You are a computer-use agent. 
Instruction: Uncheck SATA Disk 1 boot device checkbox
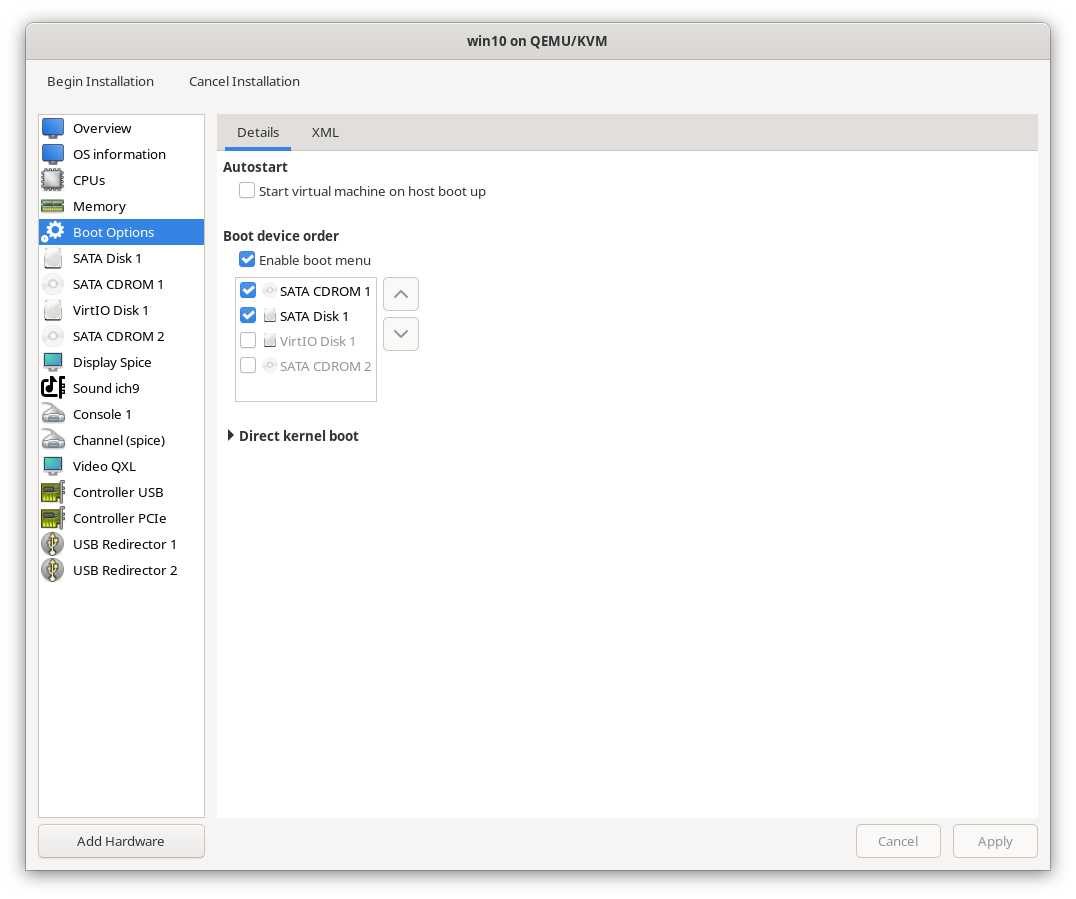pos(248,316)
